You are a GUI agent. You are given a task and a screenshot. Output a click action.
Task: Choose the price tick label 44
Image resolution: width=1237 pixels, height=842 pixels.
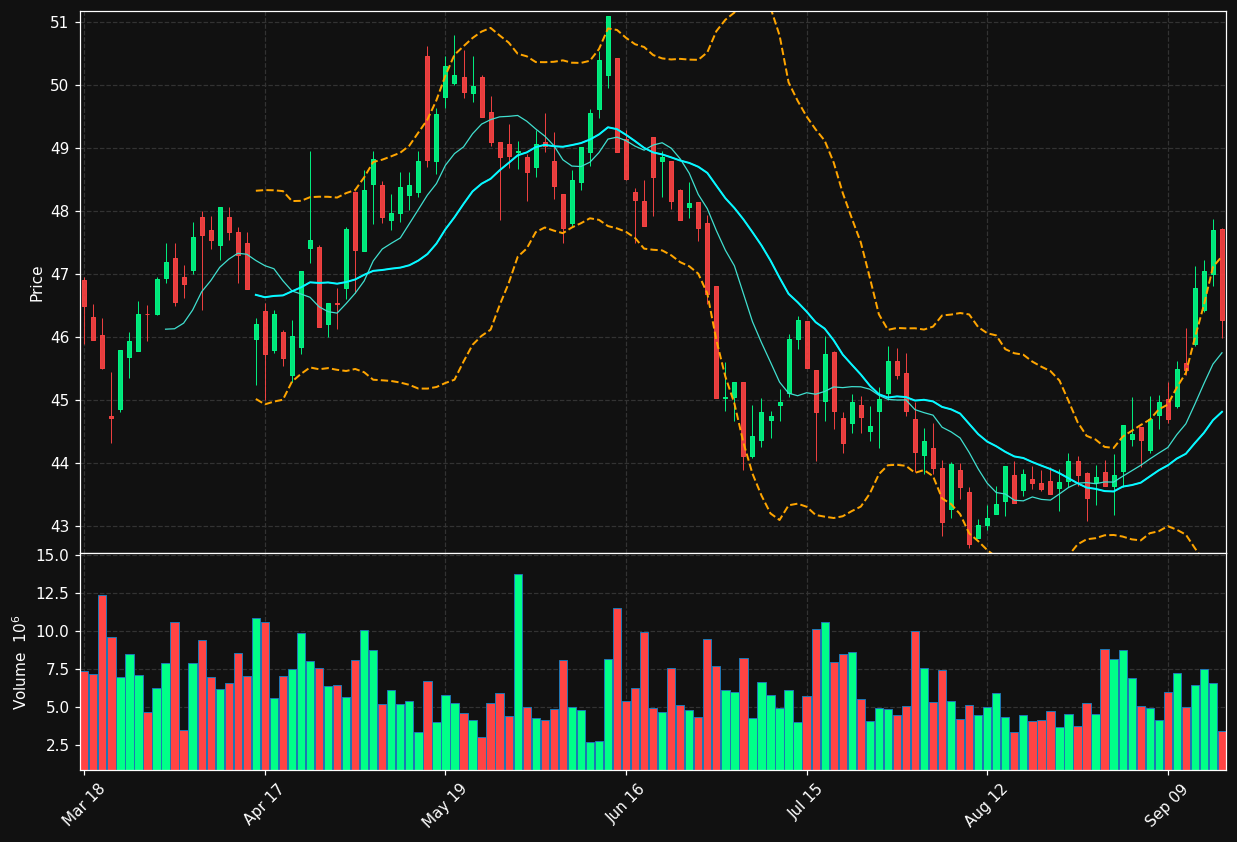(x=59, y=463)
